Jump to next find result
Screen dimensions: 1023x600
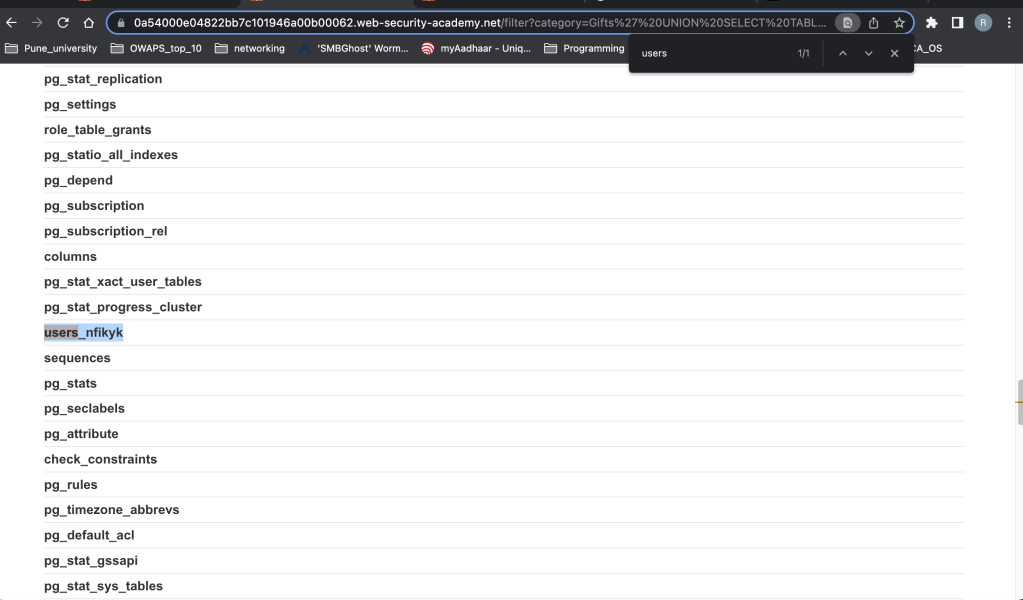(868, 53)
